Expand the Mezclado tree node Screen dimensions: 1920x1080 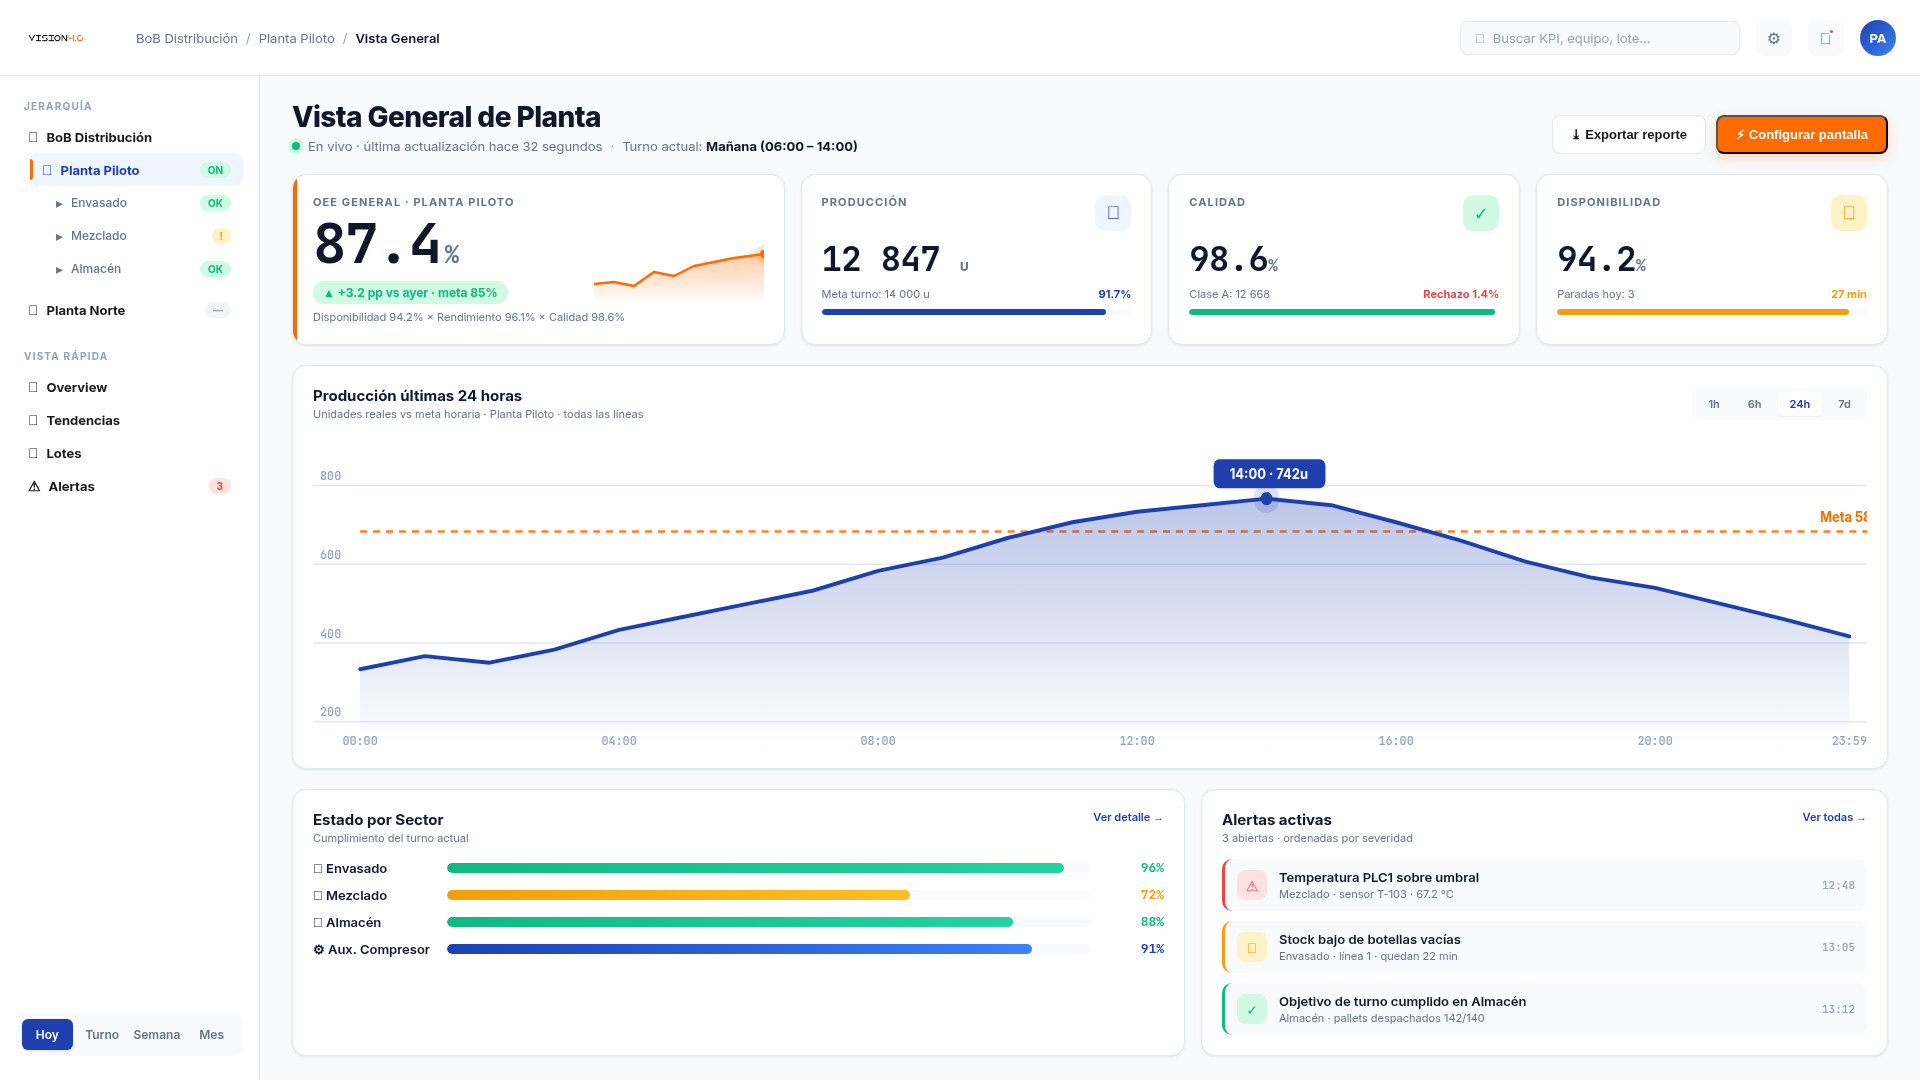(60, 237)
